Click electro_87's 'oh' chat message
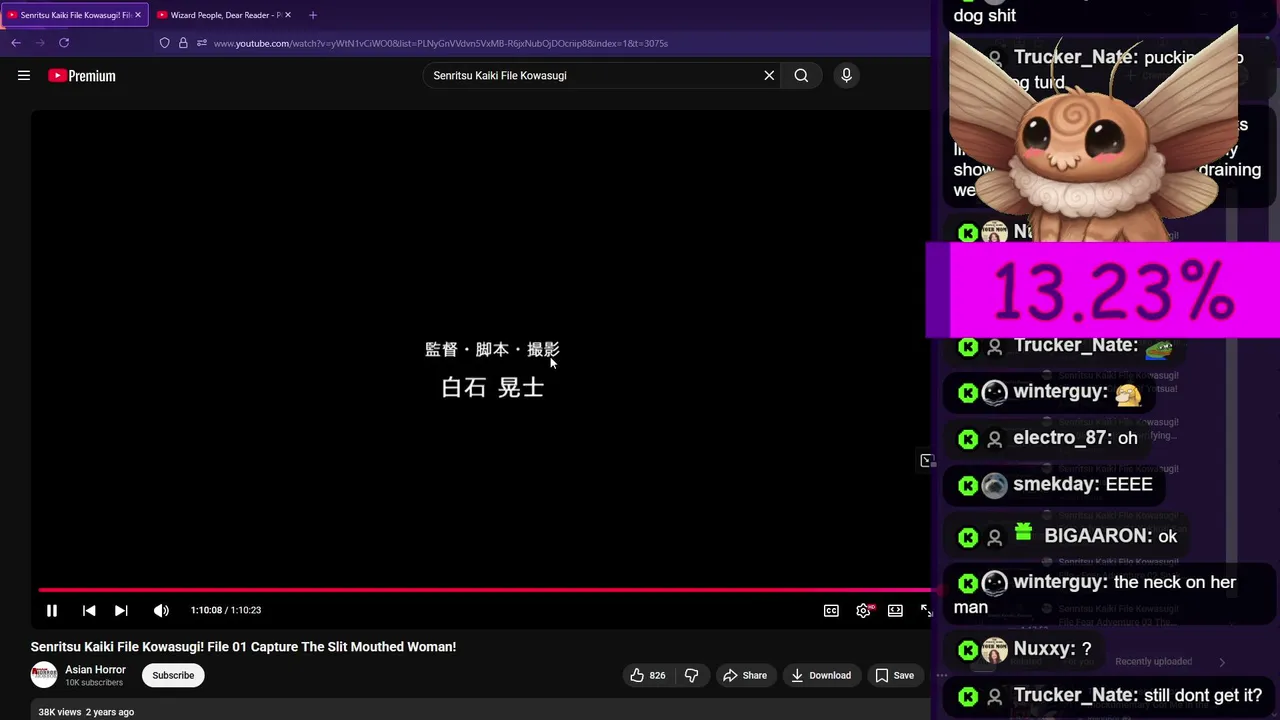Screen dimensions: 1280x720 click(x=1047, y=438)
